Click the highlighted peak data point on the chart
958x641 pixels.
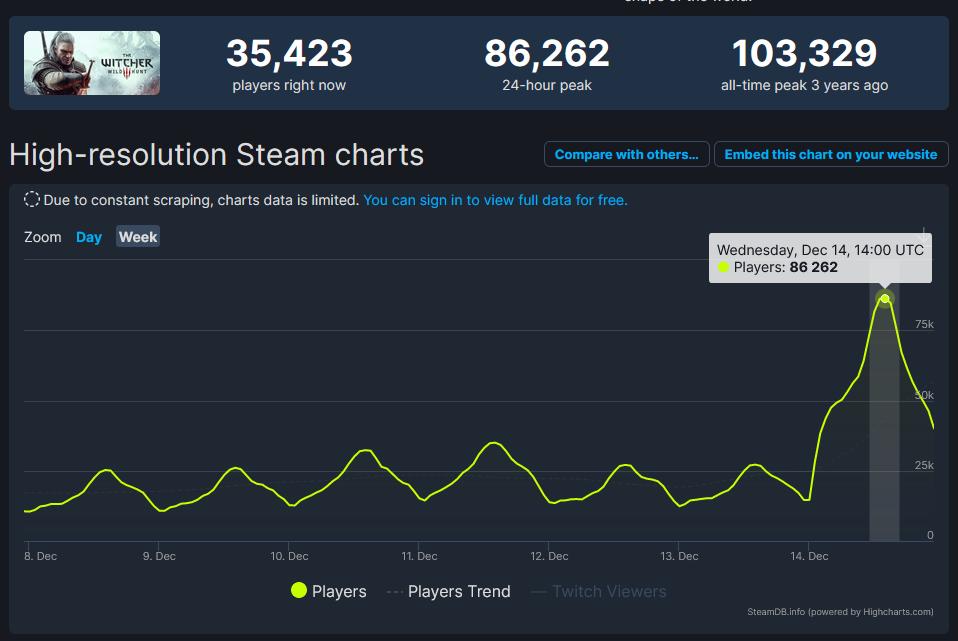click(x=885, y=299)
